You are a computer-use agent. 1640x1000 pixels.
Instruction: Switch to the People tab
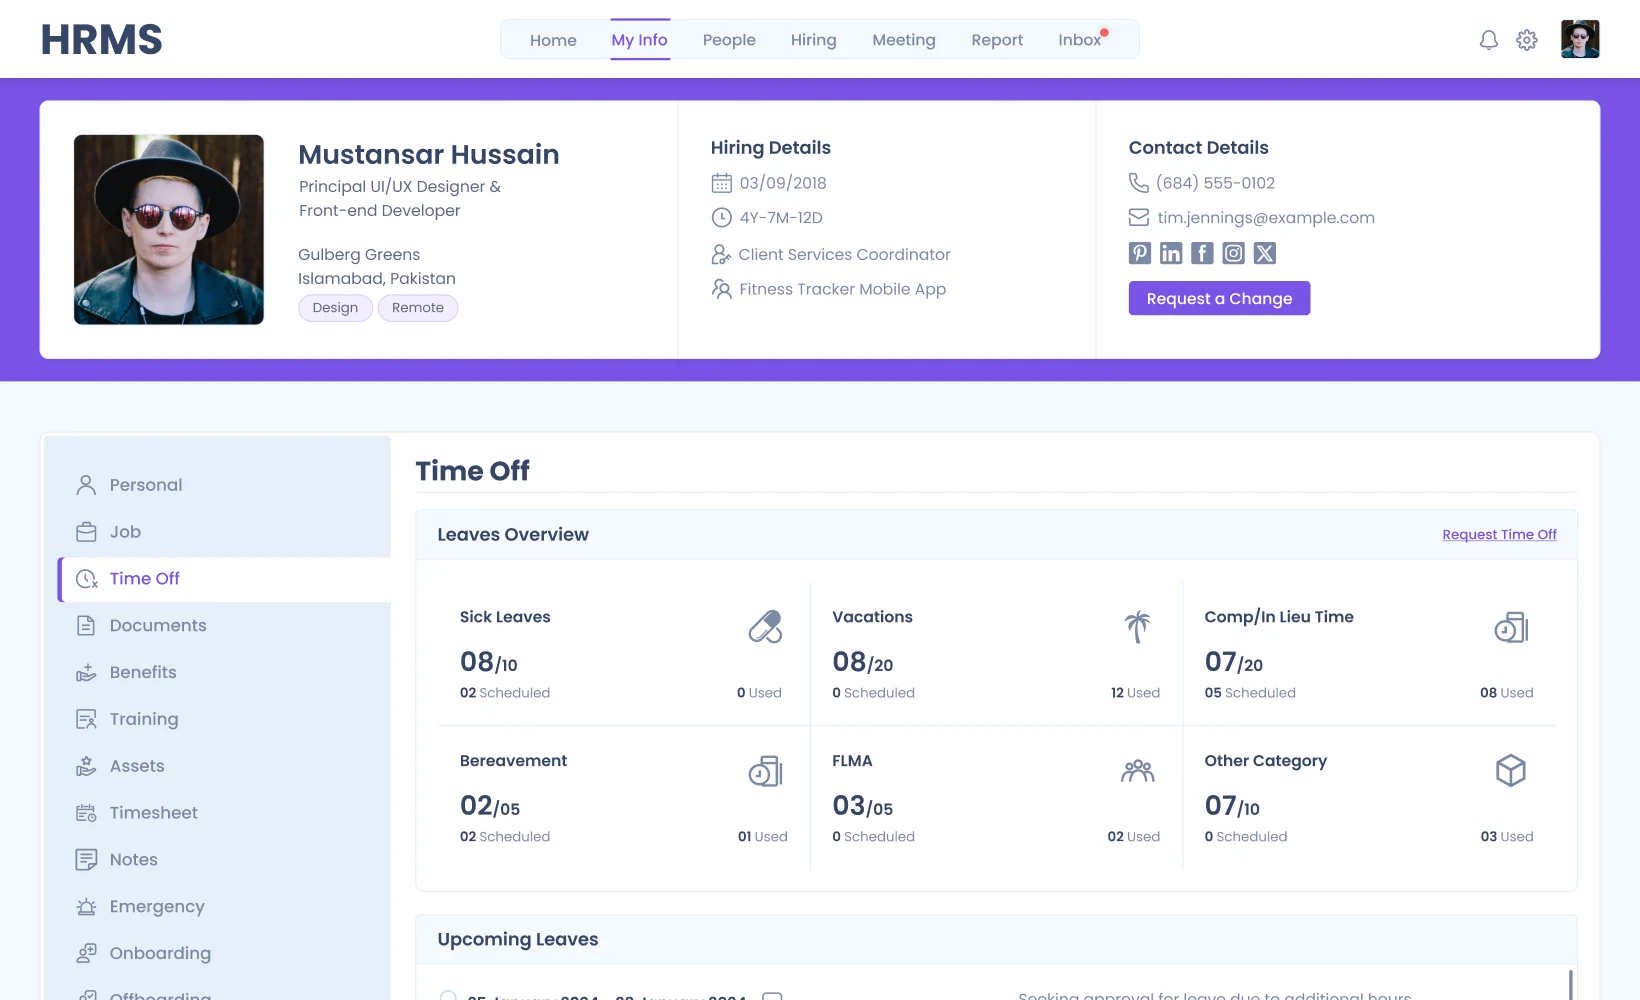(729, 40)
